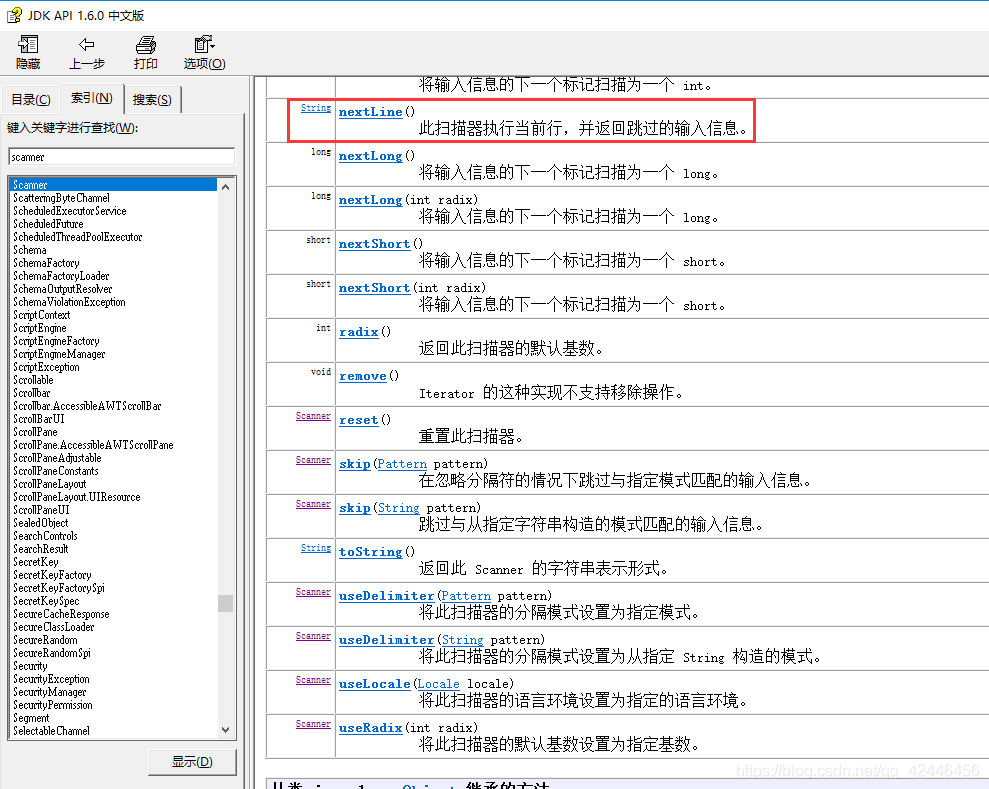Select ScheduledFuture in the index list
The height and width of the screenshot is (789, 989).
click(x=48, y=224)
